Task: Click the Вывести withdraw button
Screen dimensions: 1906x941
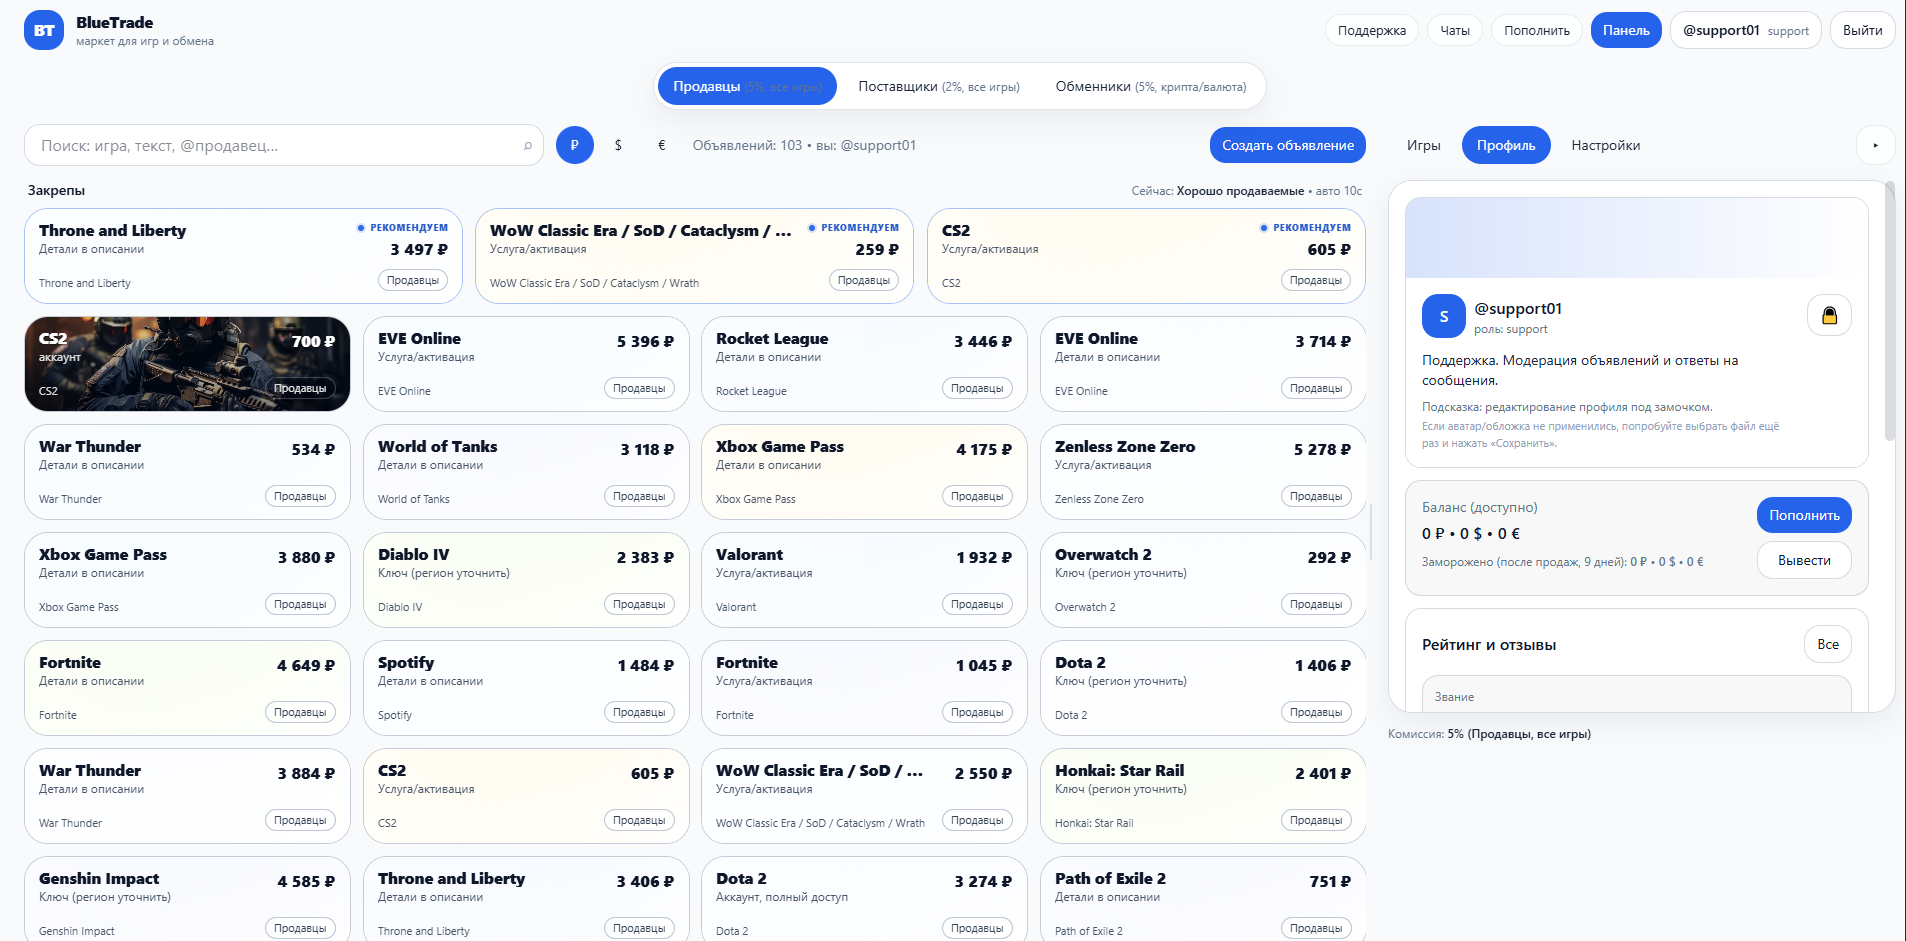Action: pos(1803,560)
